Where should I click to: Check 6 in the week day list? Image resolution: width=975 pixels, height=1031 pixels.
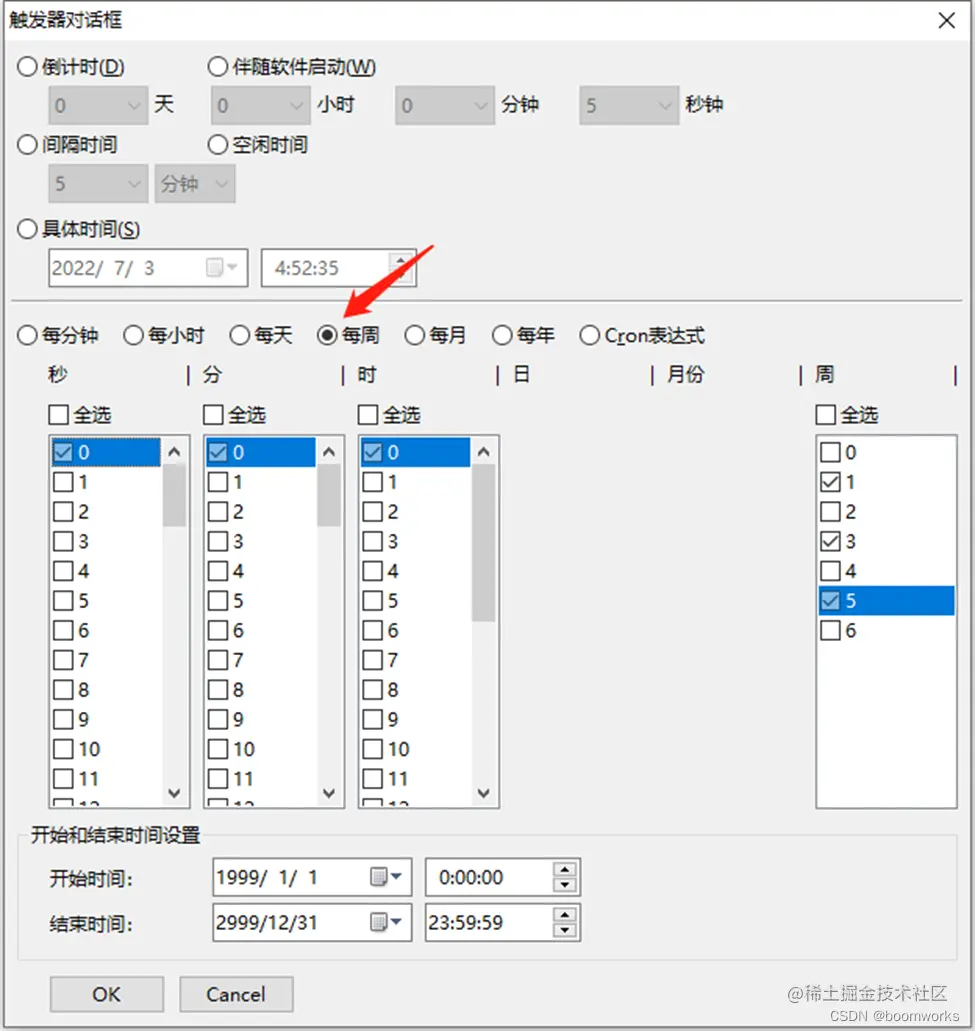830,631
